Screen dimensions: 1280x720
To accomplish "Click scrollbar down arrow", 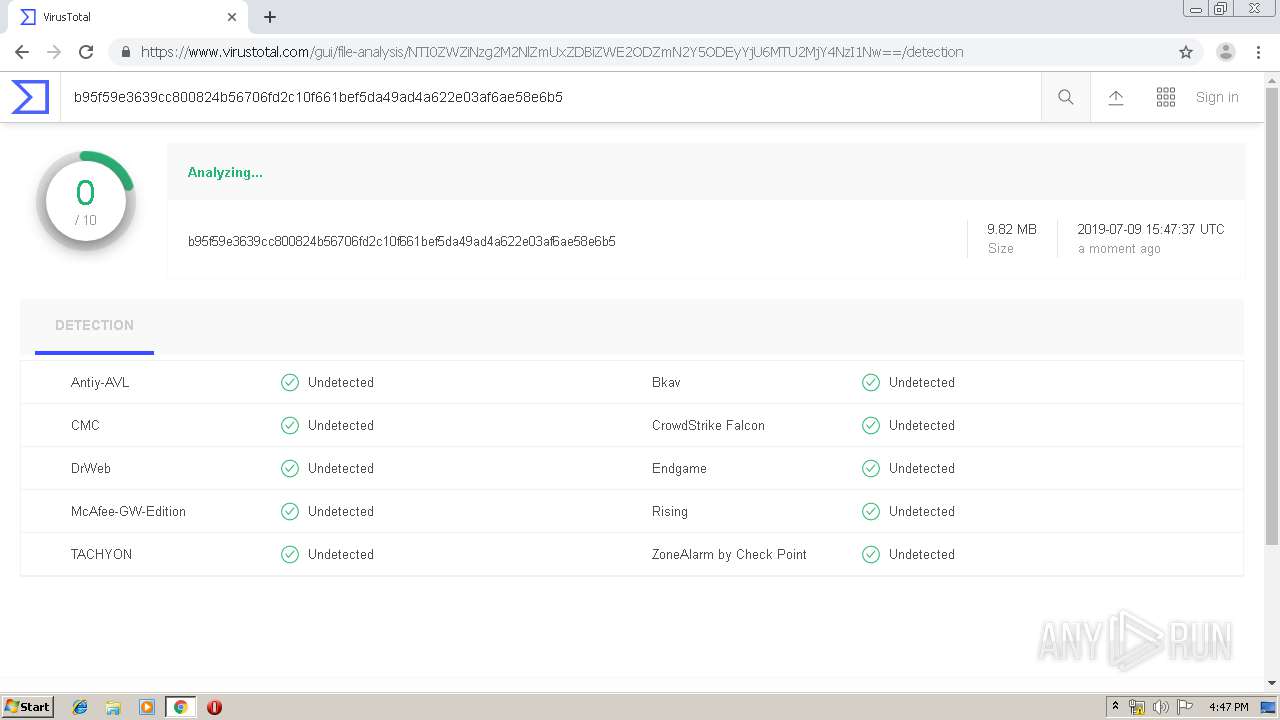I will coord(1272,684).
